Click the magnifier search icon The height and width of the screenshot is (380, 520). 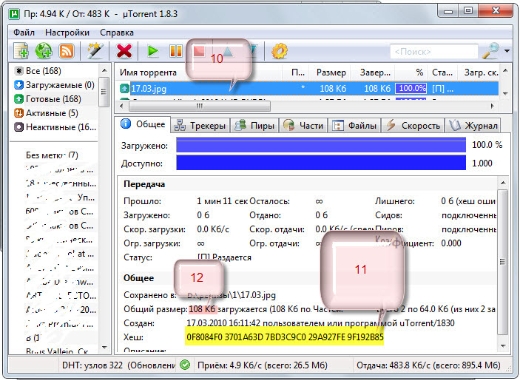pos(491,51)
